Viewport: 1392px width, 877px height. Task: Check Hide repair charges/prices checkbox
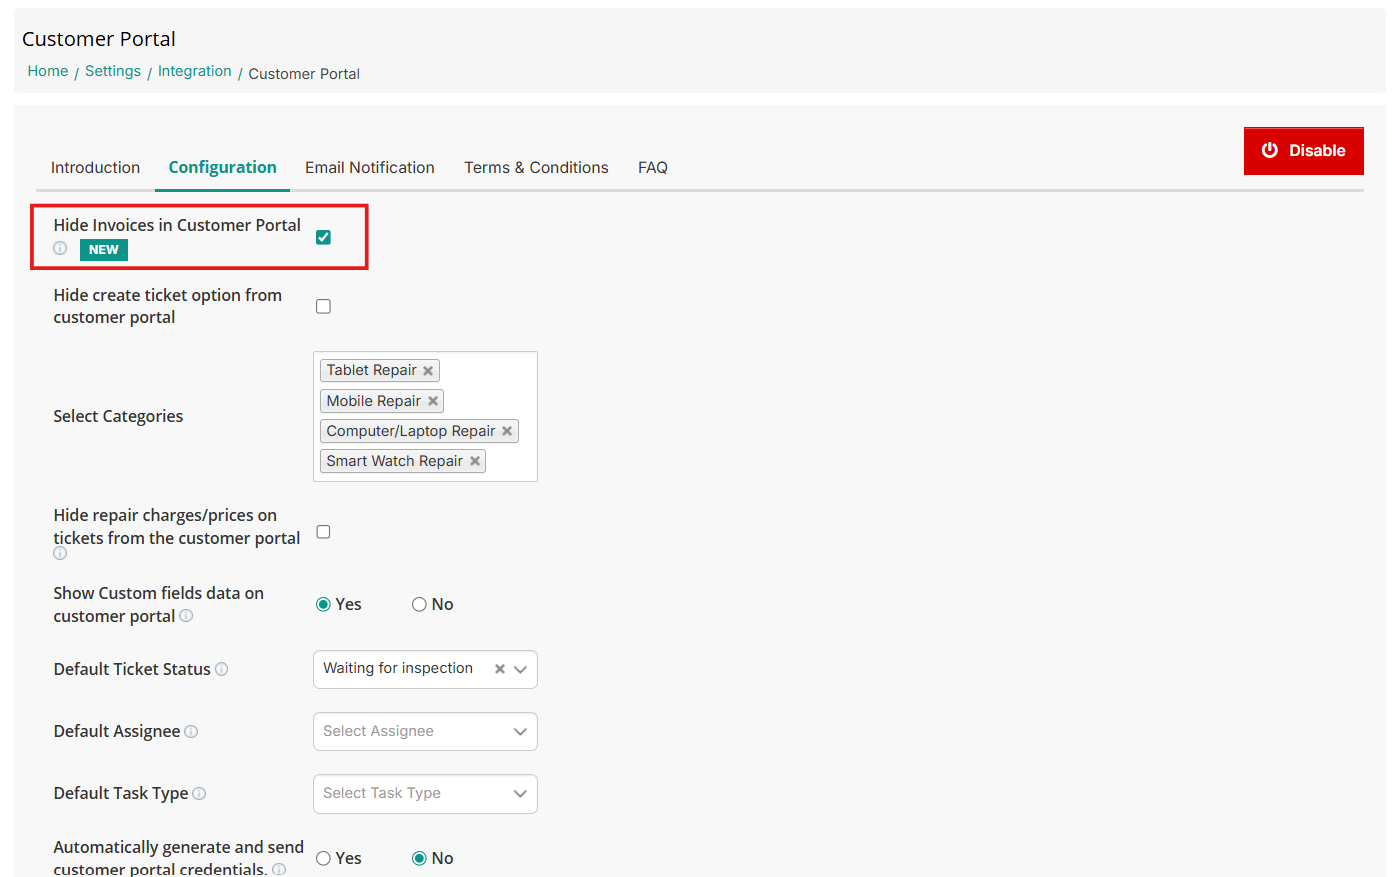coord(323,532)
